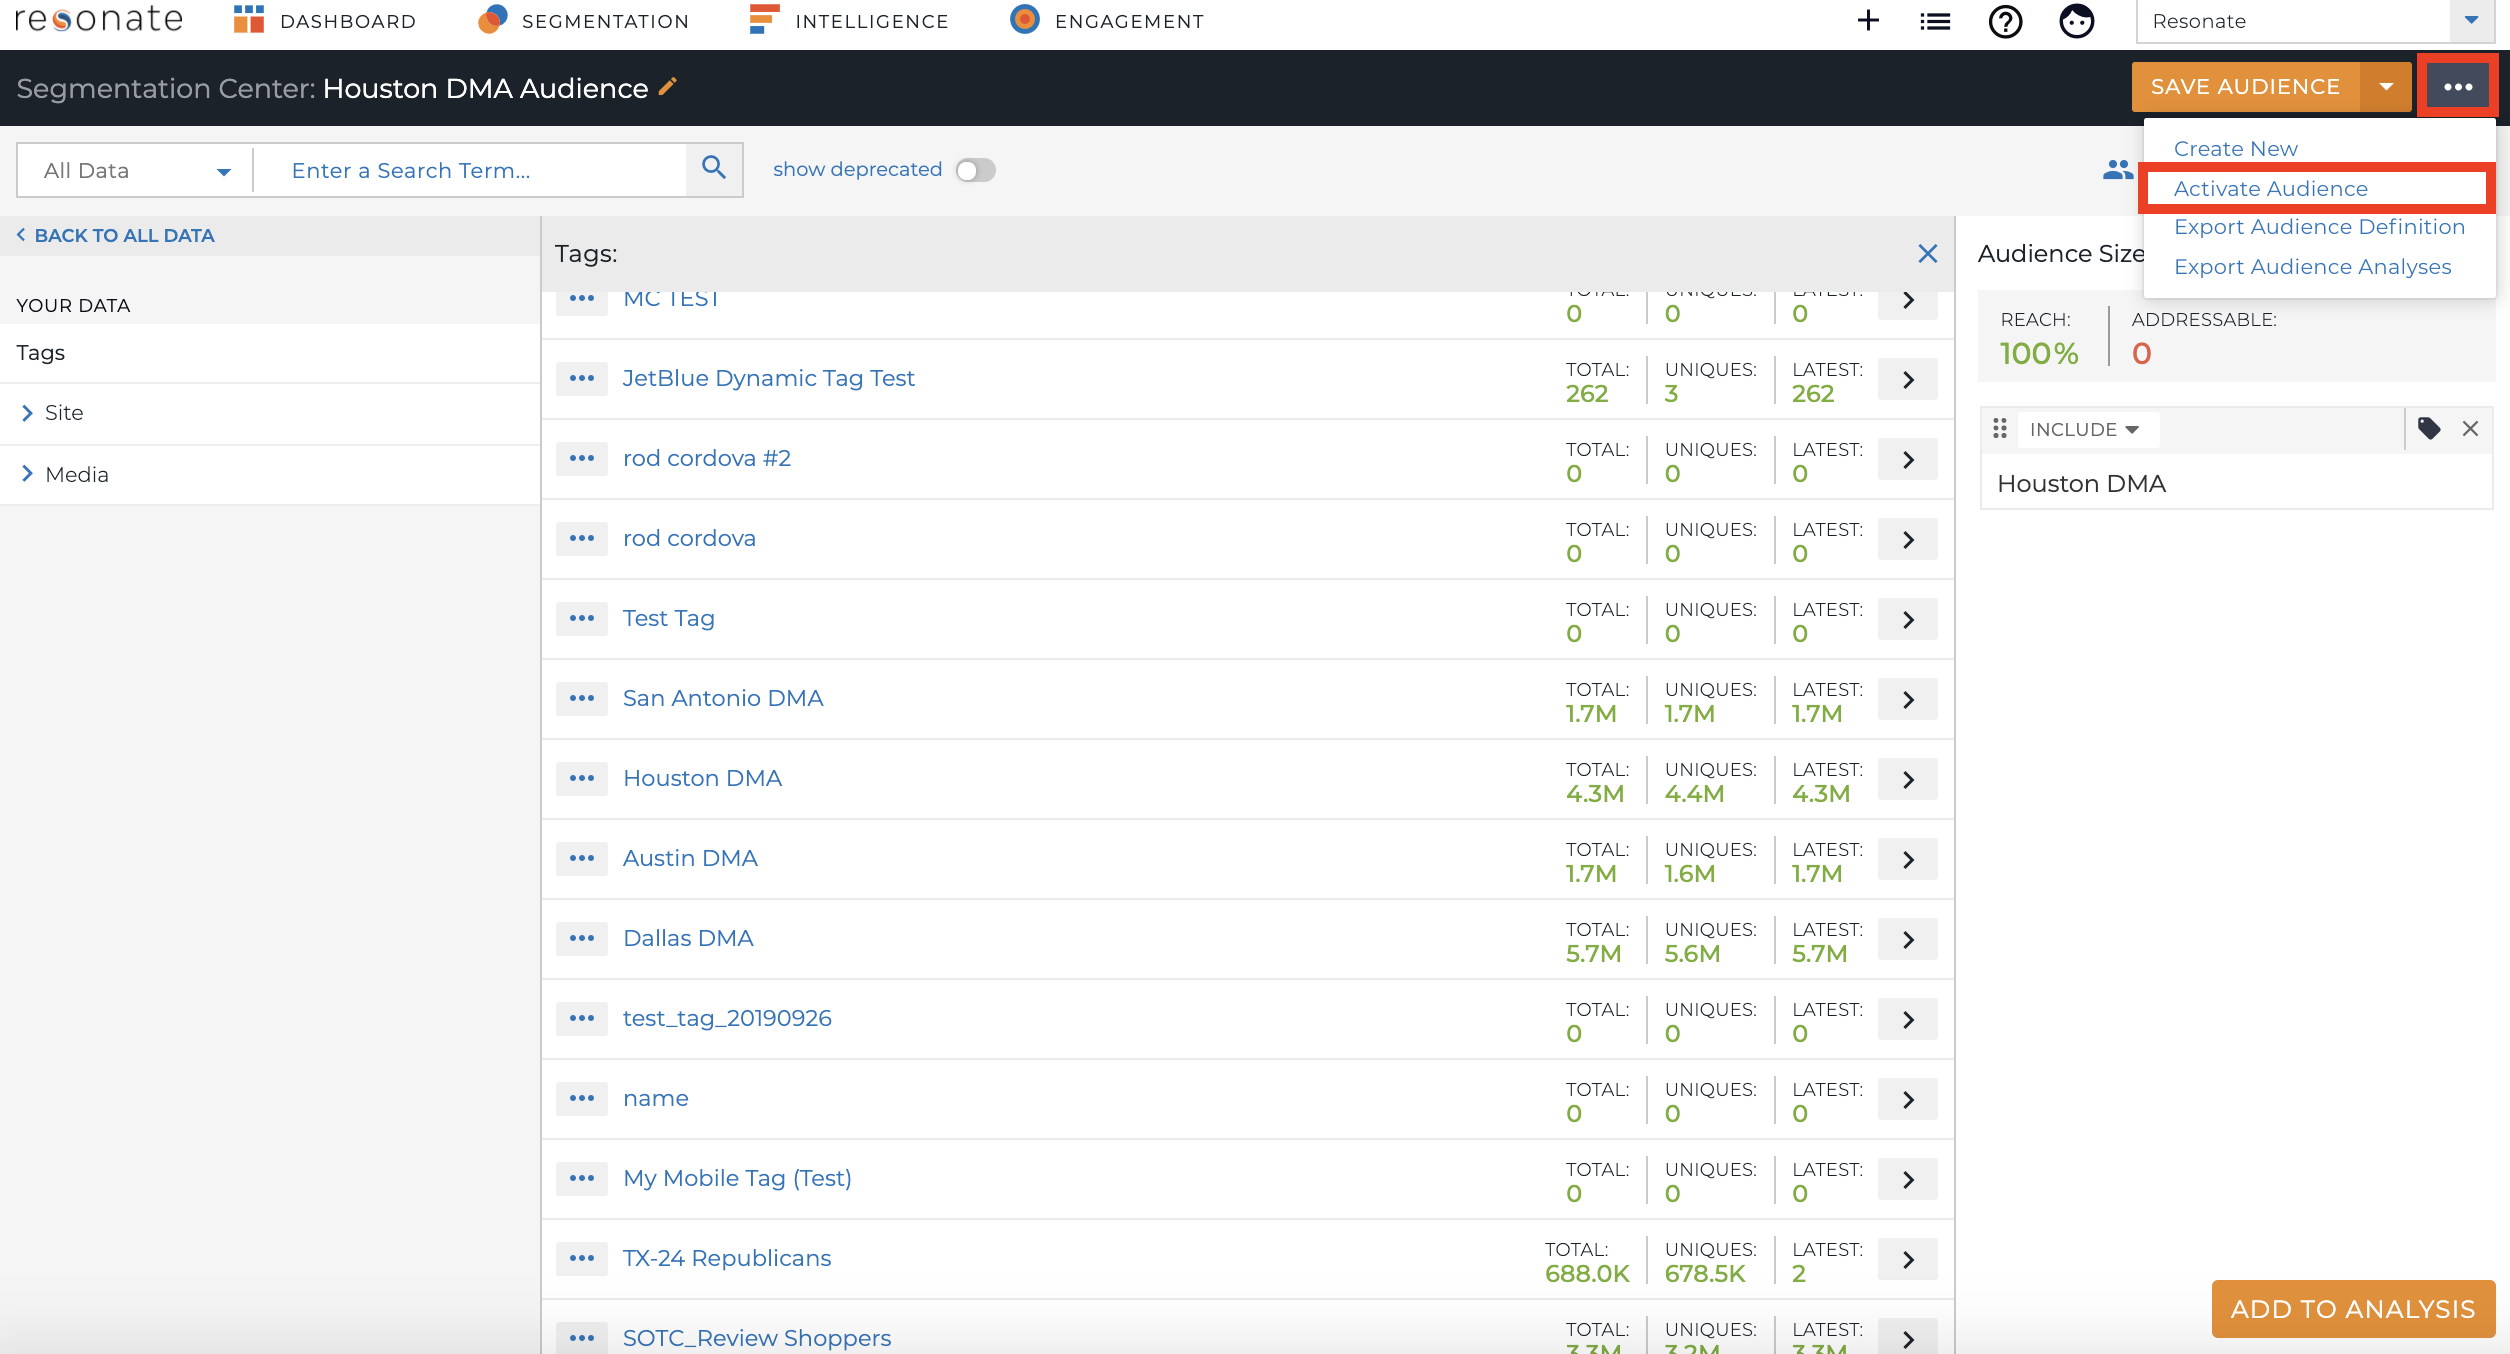This screenshot has width=2510, height=1354.
Task: Open the help question mark icon
Action: pos(2005,21)
